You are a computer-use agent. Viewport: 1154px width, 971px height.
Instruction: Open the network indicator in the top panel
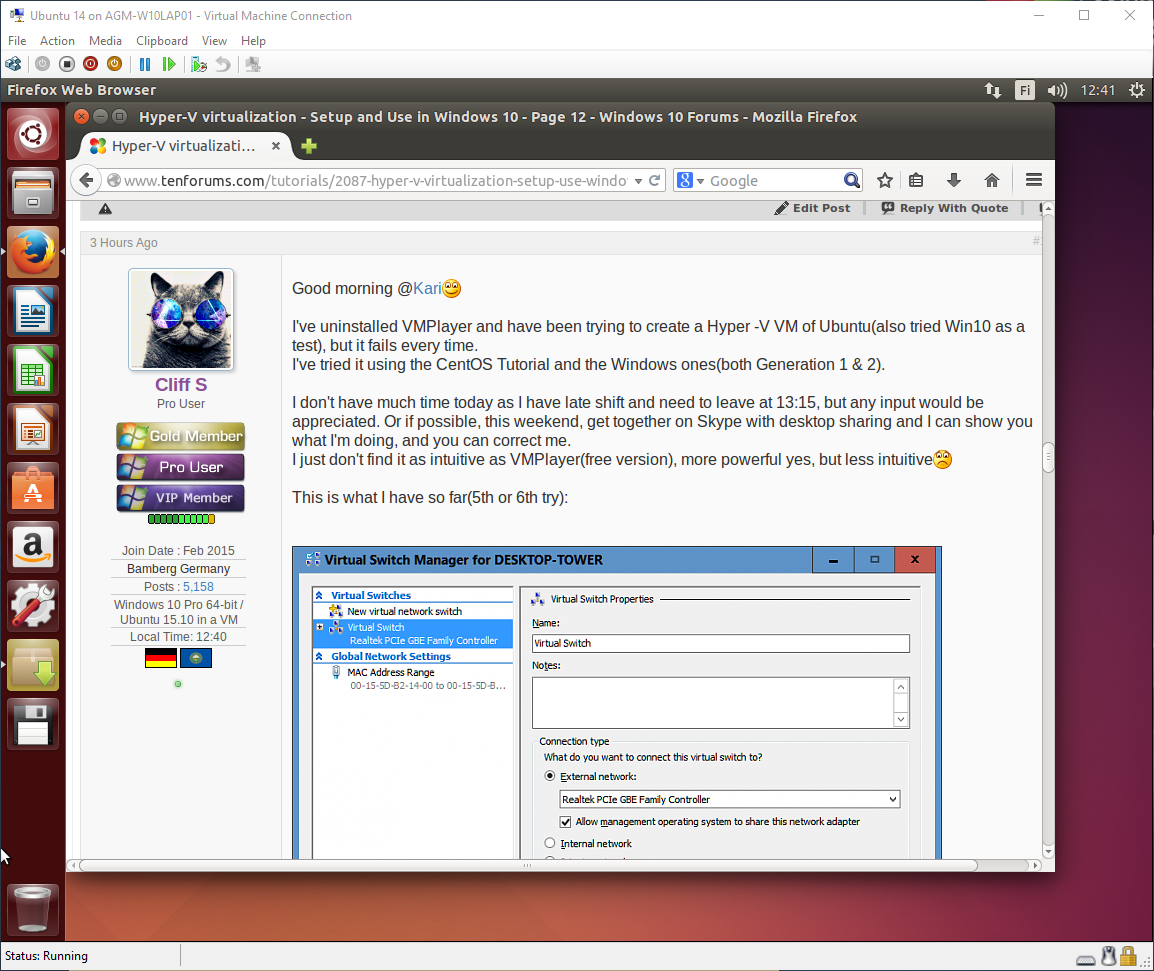tap(993, 91)
